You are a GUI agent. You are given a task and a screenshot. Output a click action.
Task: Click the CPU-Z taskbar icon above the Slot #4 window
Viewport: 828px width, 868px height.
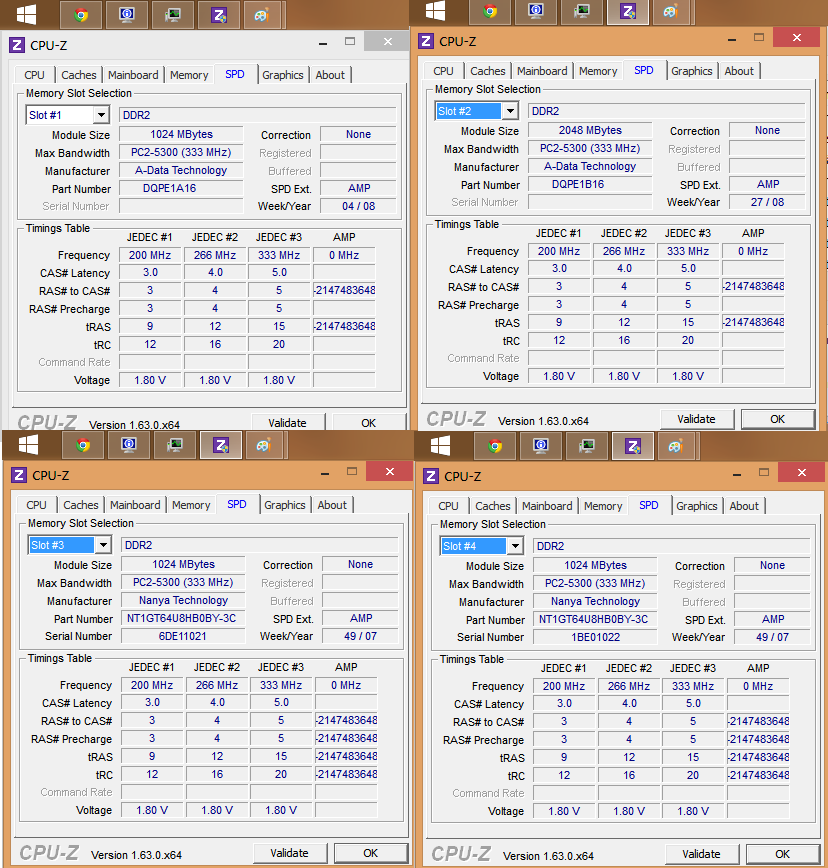pos(633,446)
